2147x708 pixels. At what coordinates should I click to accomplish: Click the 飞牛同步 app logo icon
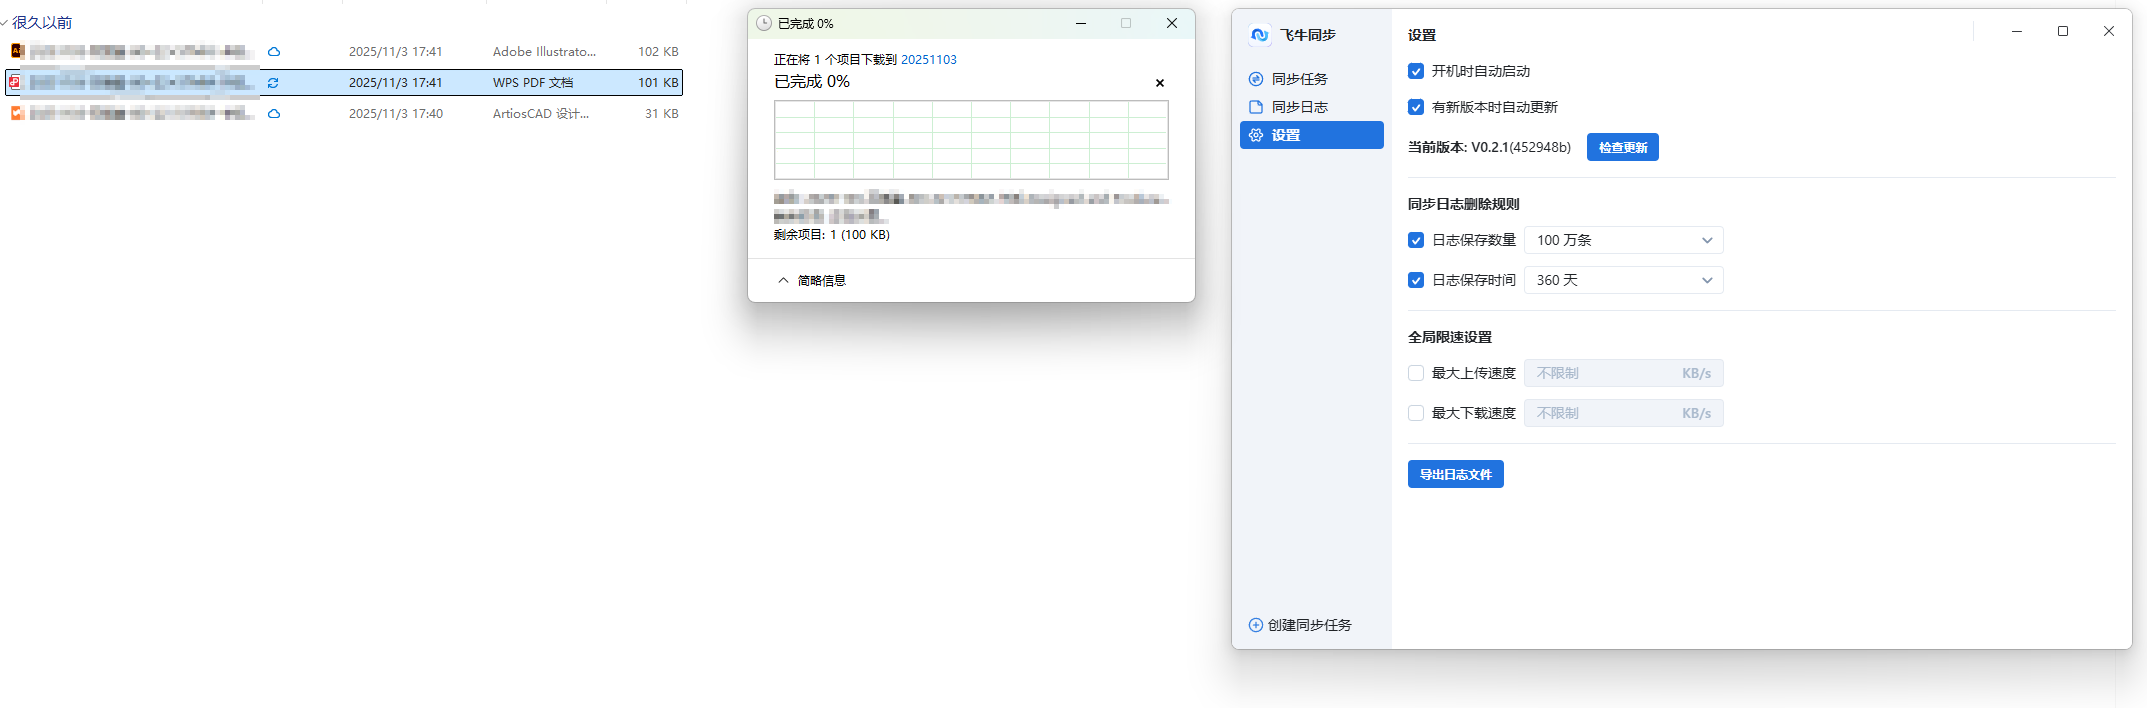pos(1259,35)
